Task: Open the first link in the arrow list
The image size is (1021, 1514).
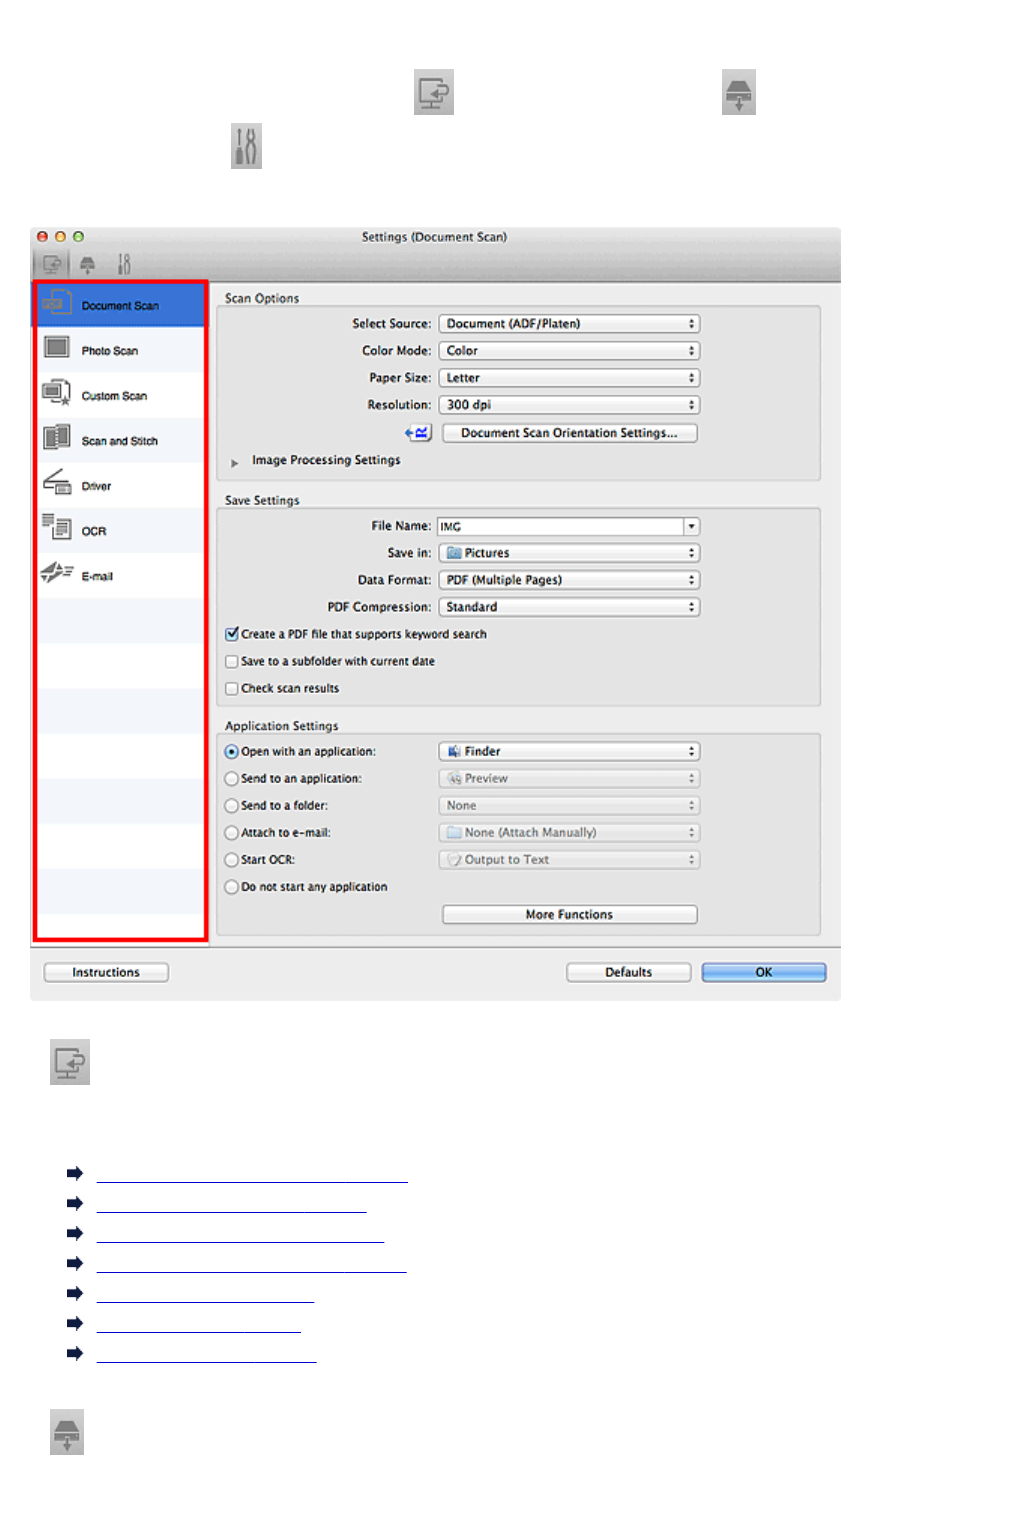Action: pos(252,1174)
